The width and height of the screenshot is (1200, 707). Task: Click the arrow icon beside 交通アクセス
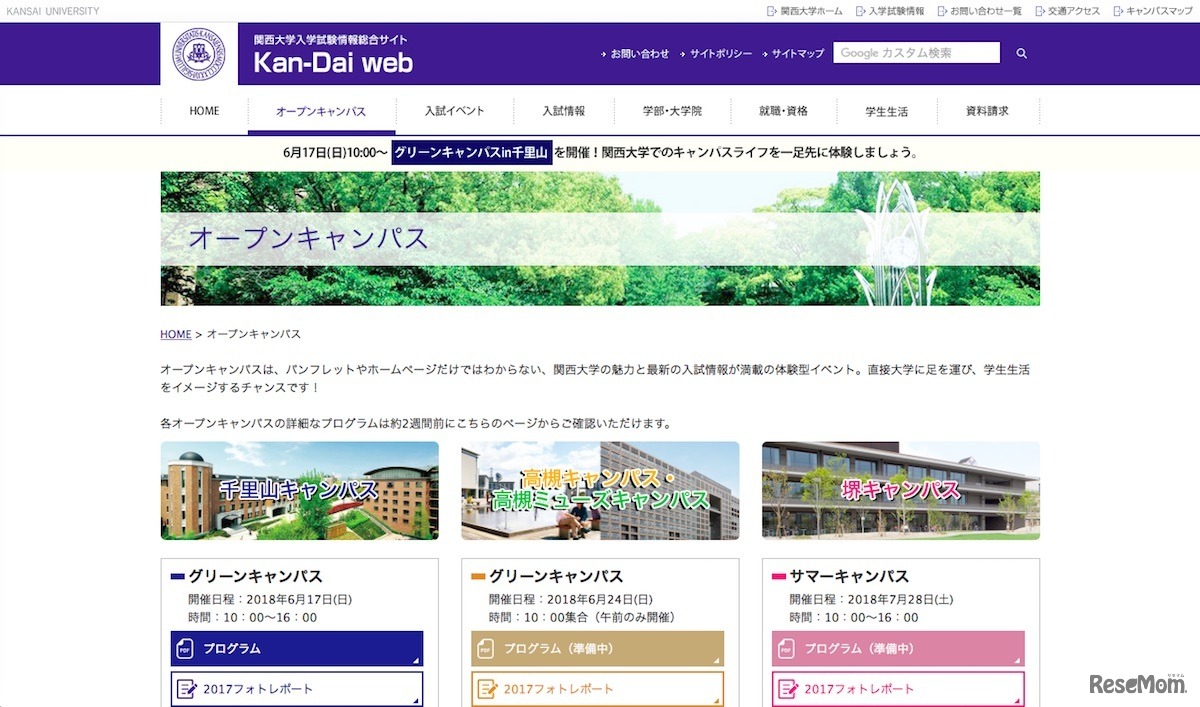pyautogui.click(x=1040, y=11)
